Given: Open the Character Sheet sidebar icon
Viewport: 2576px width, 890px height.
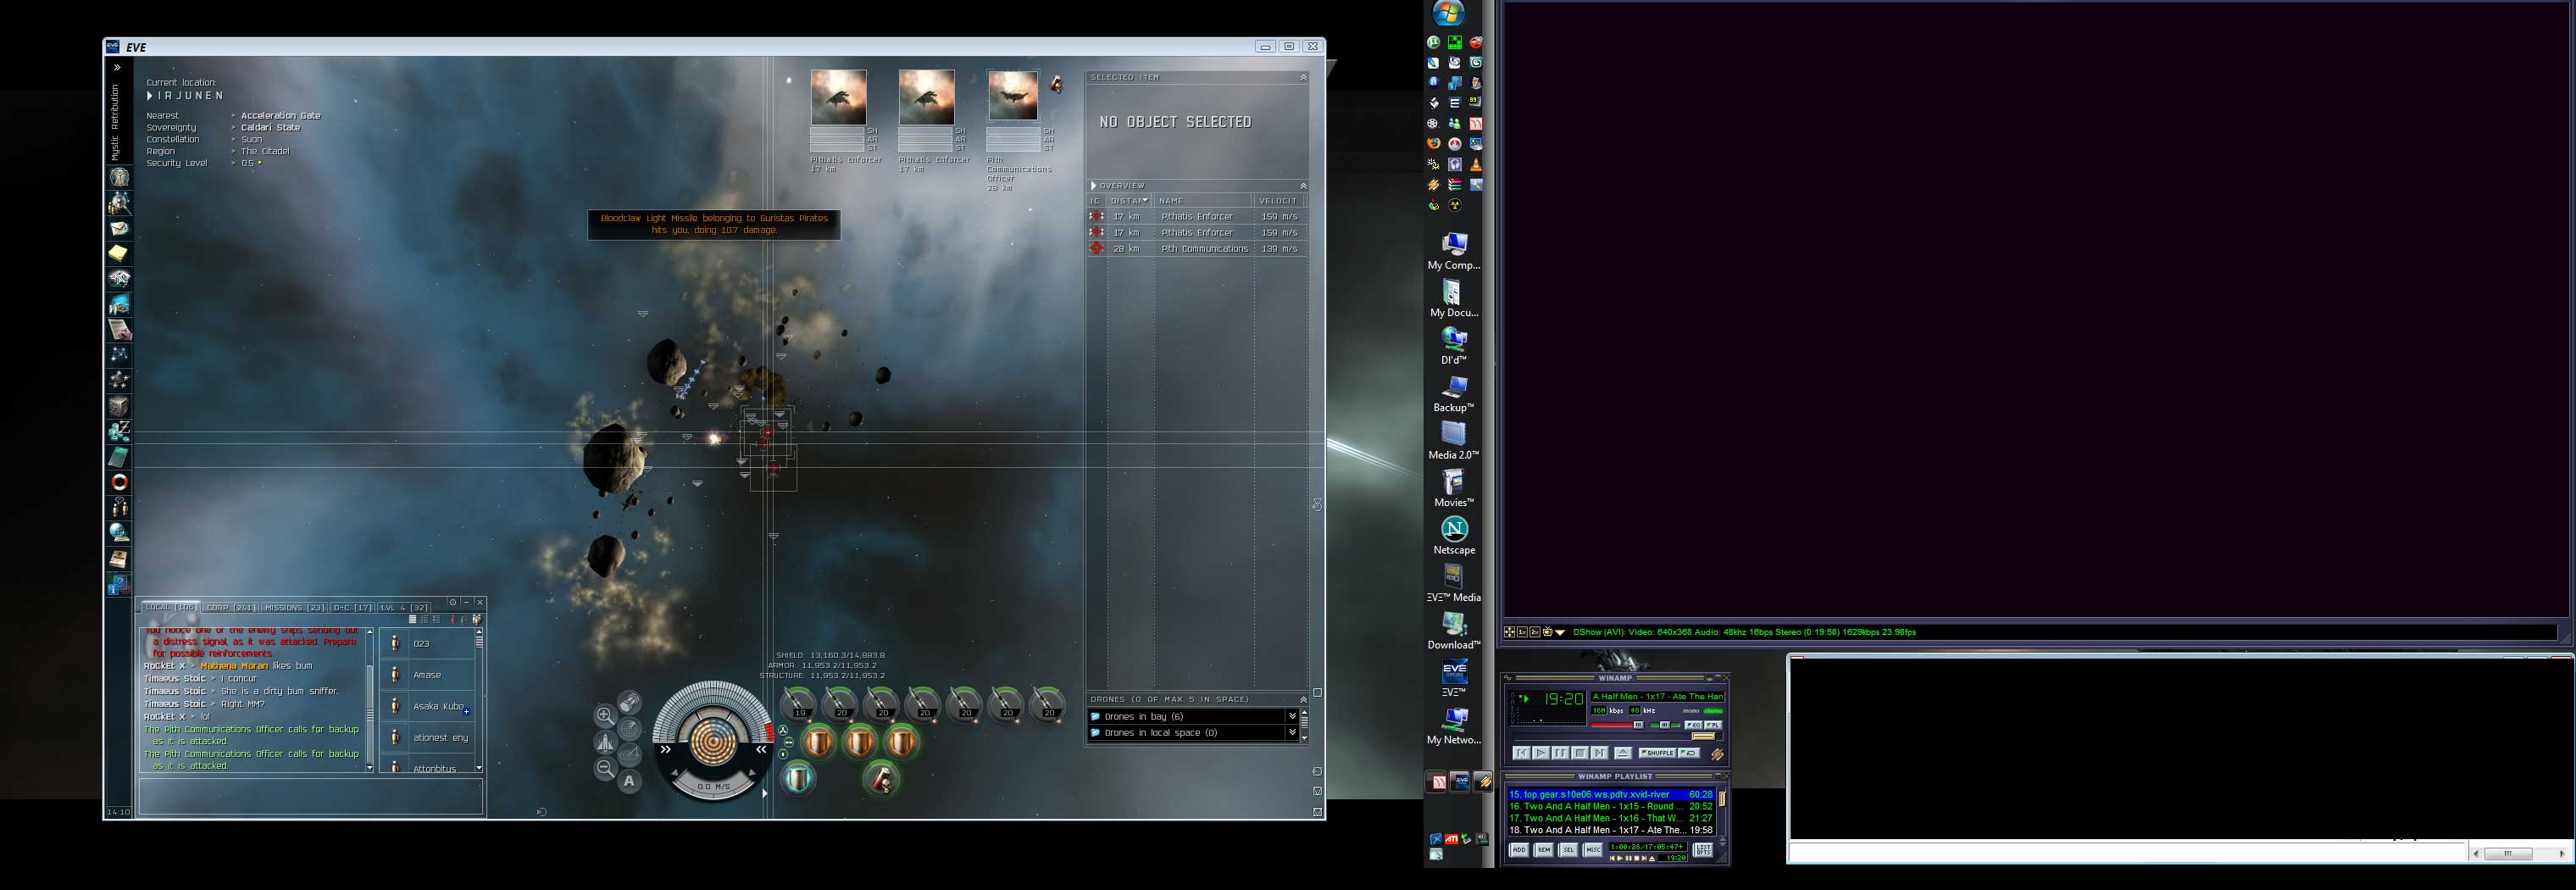Looking at the screenshot, I should tap(119, 178).
